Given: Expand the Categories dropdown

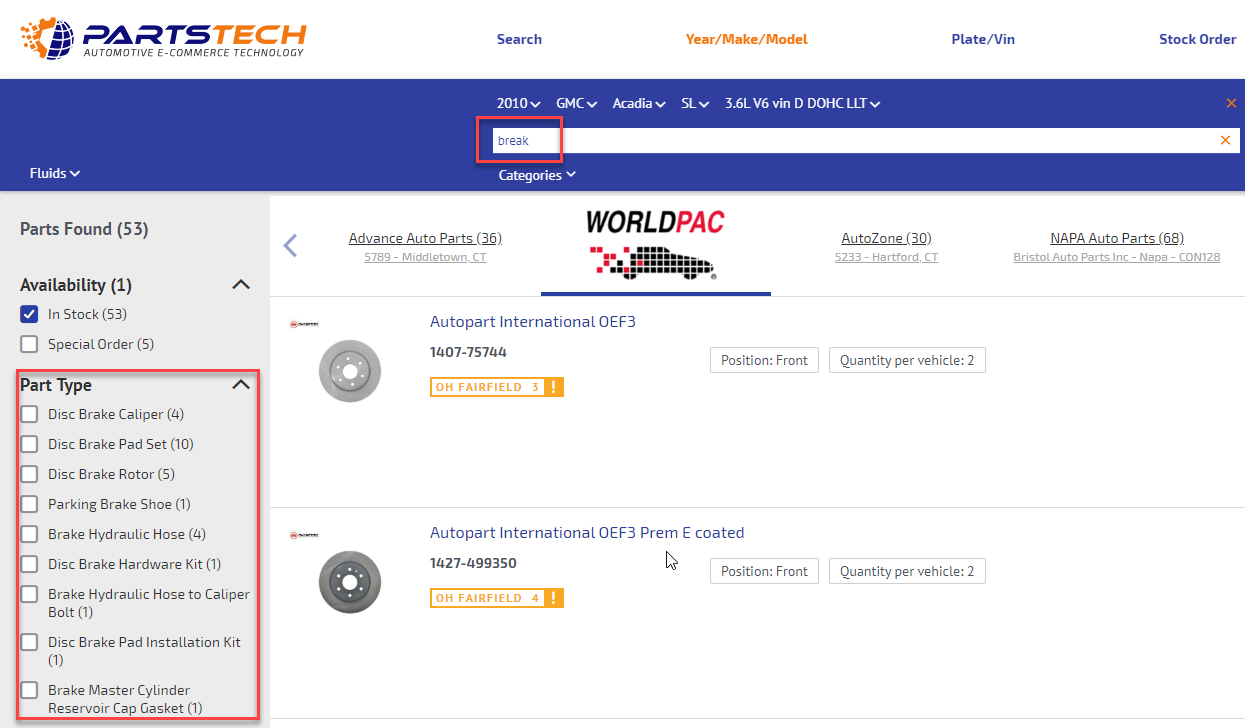Looking at the screenshot, I should point(537,175).
